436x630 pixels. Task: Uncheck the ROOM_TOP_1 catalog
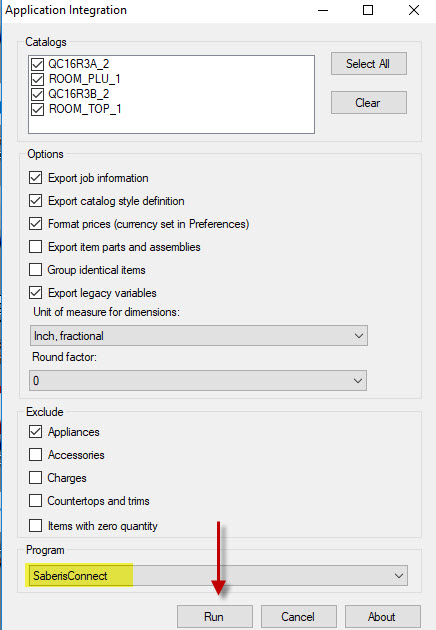37,109
